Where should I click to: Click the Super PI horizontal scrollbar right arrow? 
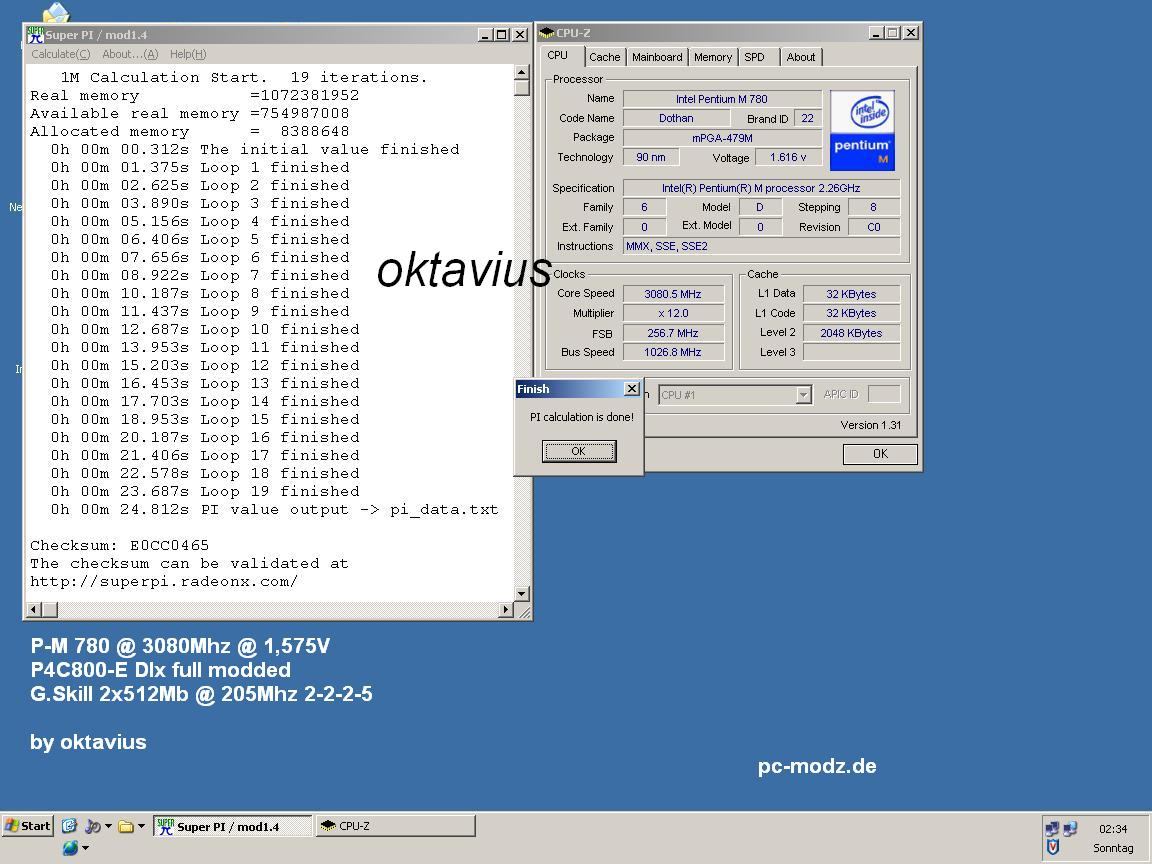pyautogui.click(x=505, y=609)
